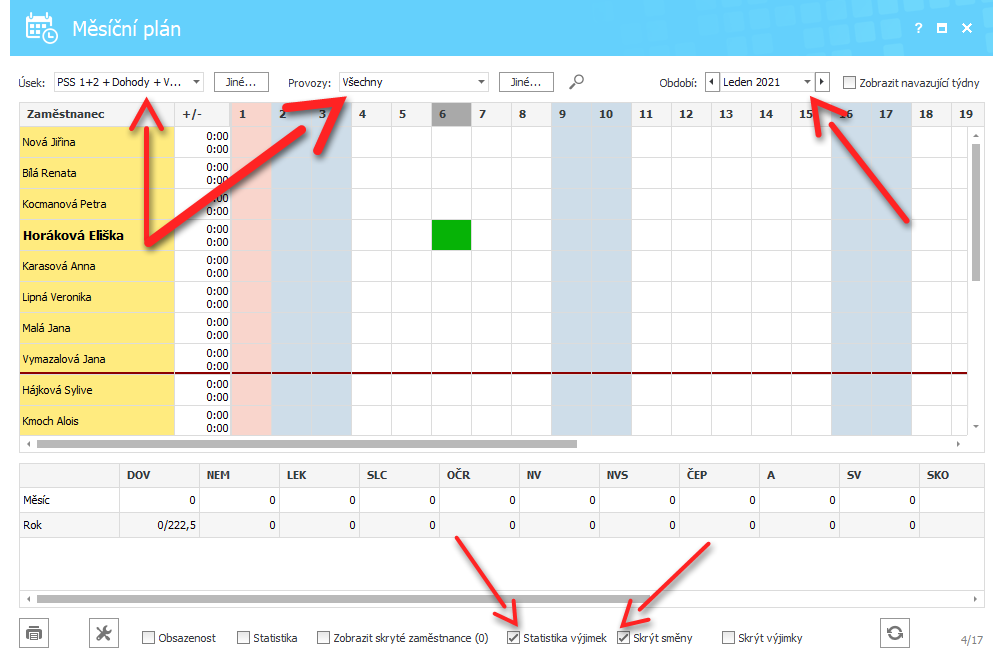Click the Rok row label

click(33, 525)
